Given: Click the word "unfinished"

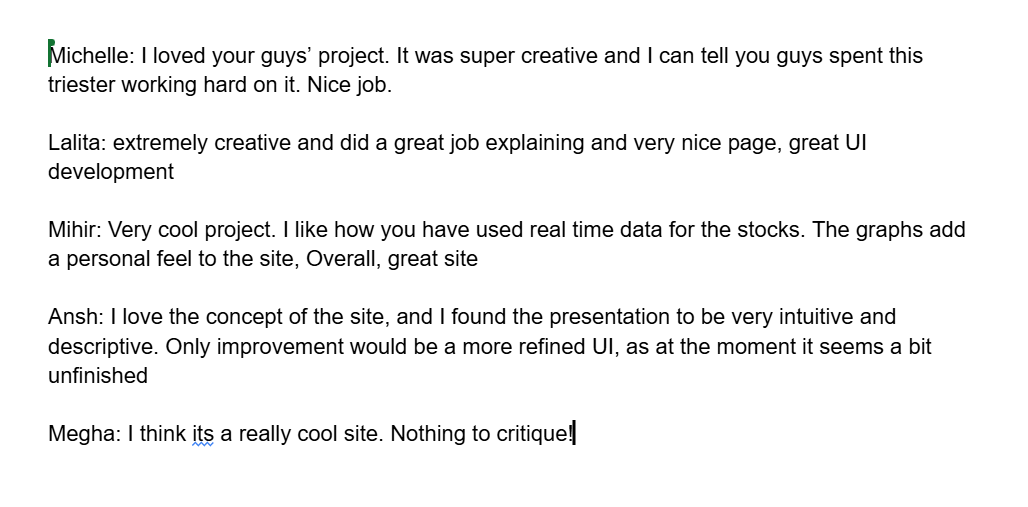Looking at the screenshot, I should click(x=98, y=376).
